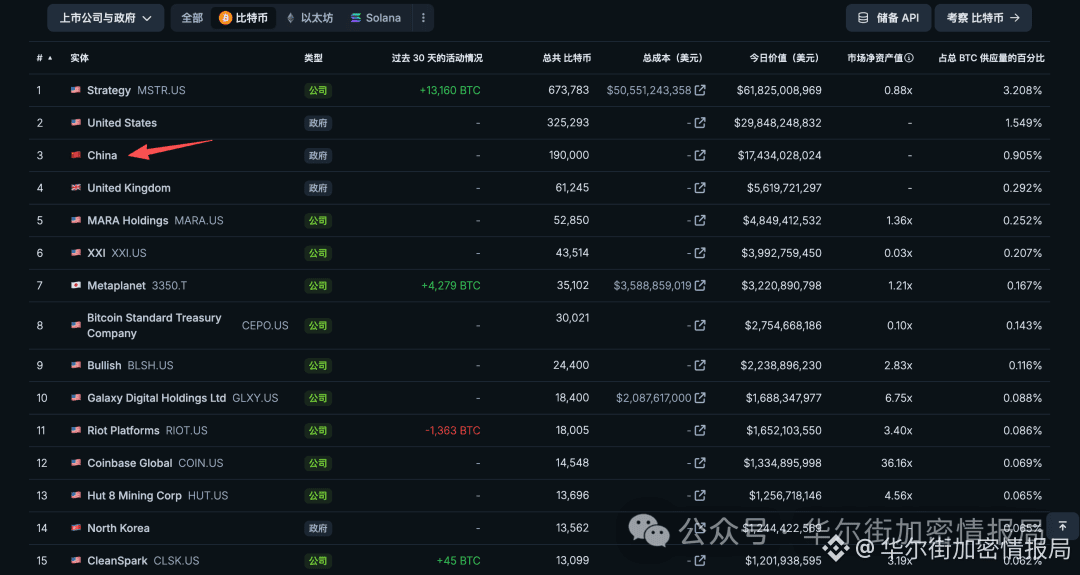Open Bullish row external link icon
The height and width of the screenshot is (575, 1080).
point(700,365)
